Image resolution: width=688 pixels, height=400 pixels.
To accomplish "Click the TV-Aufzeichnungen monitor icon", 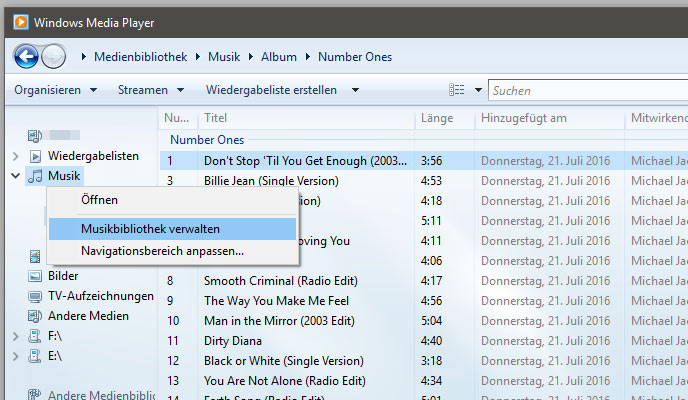I will (x=35, y=296).
